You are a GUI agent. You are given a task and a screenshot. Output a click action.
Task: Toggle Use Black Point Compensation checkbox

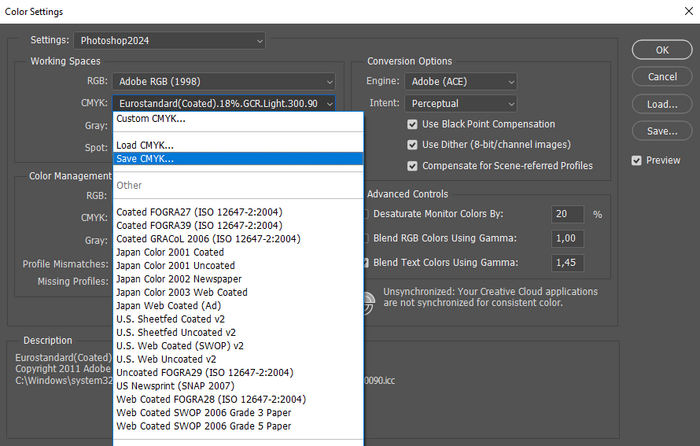413,124
